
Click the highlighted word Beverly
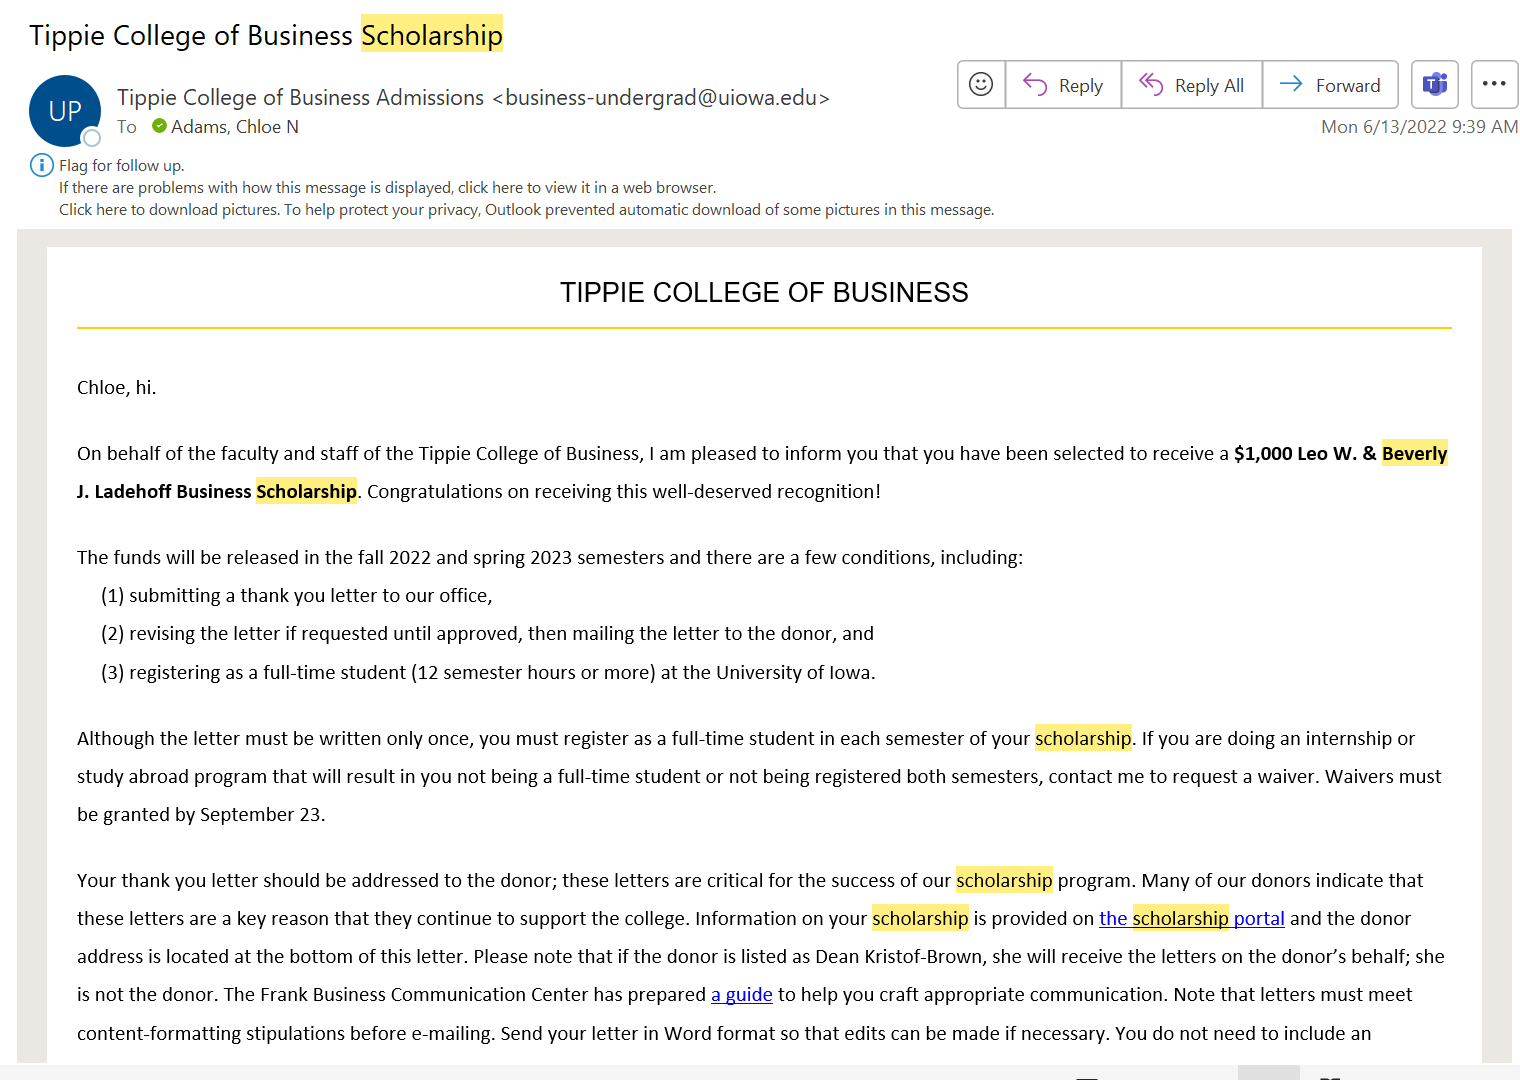coord(1414,453)
